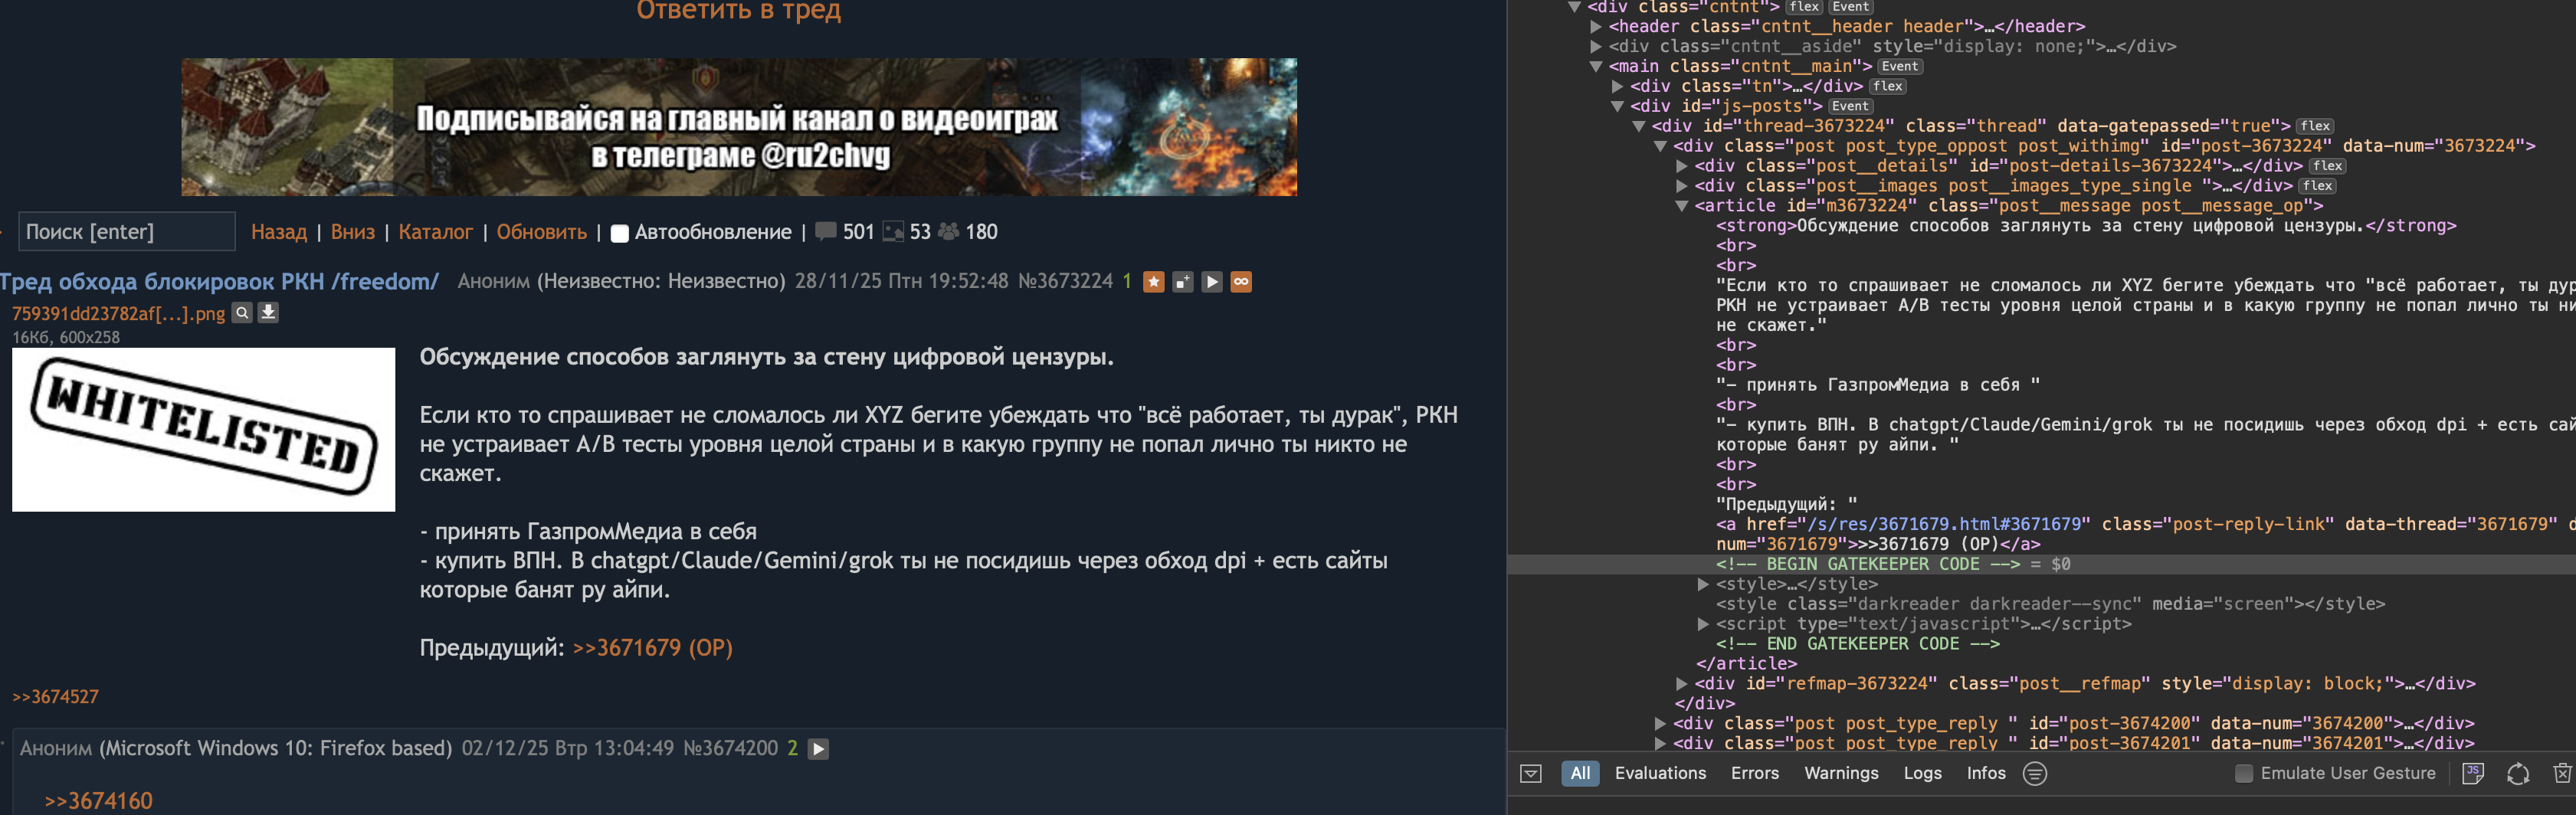Download the attached png with the arrow icon
Viewport: 2576px width, 815px height.
(268, 313)
